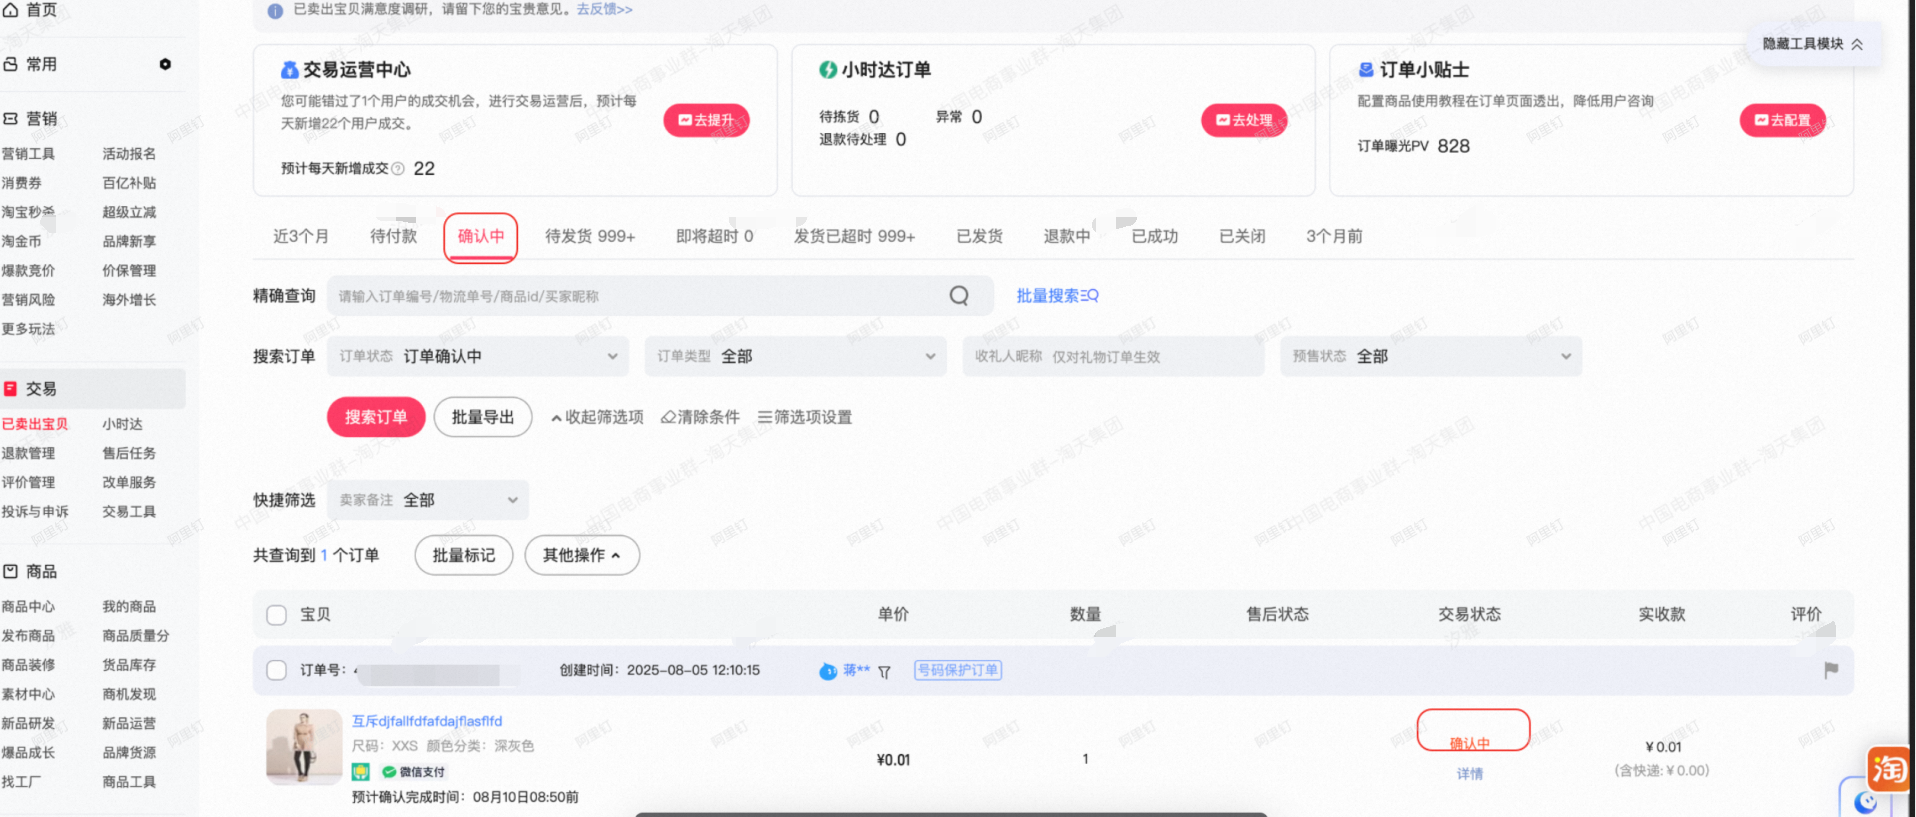Open 商品中心 in the sidebar
The height and width of the screenshot is (817, 1916).
pyautogui.click(x=28, y=607)
